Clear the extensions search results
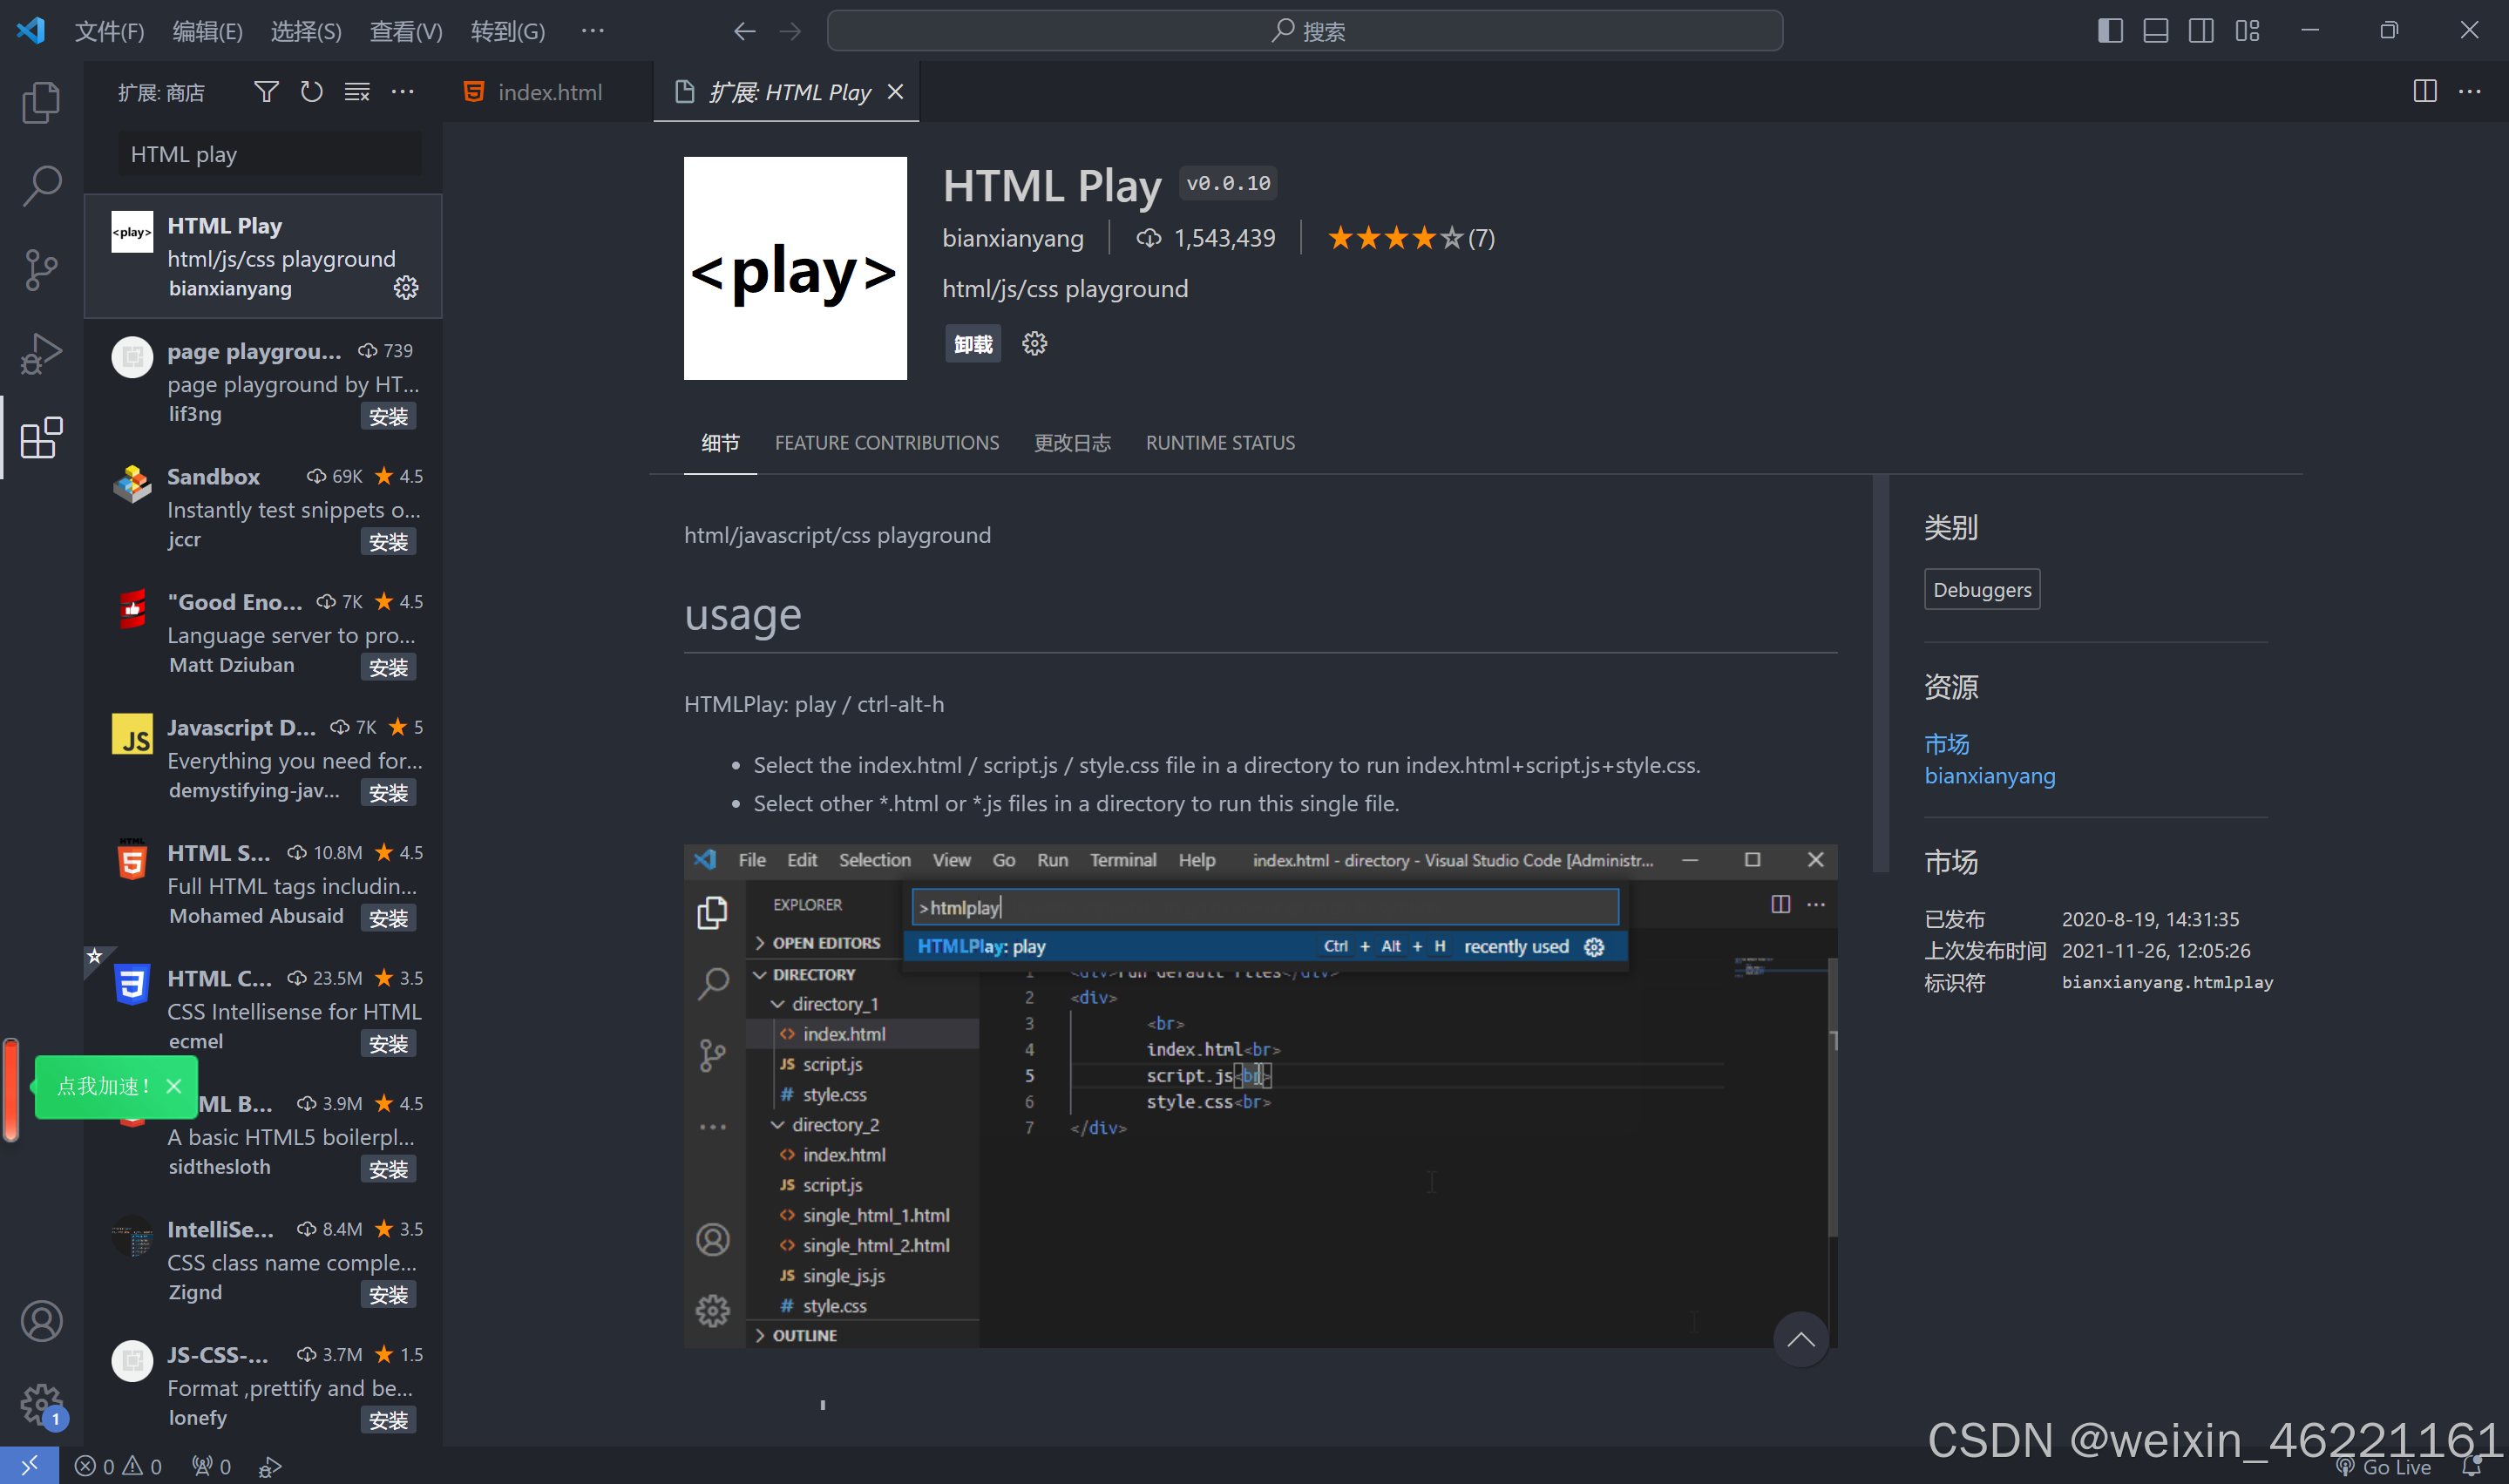 coord(357,91)
